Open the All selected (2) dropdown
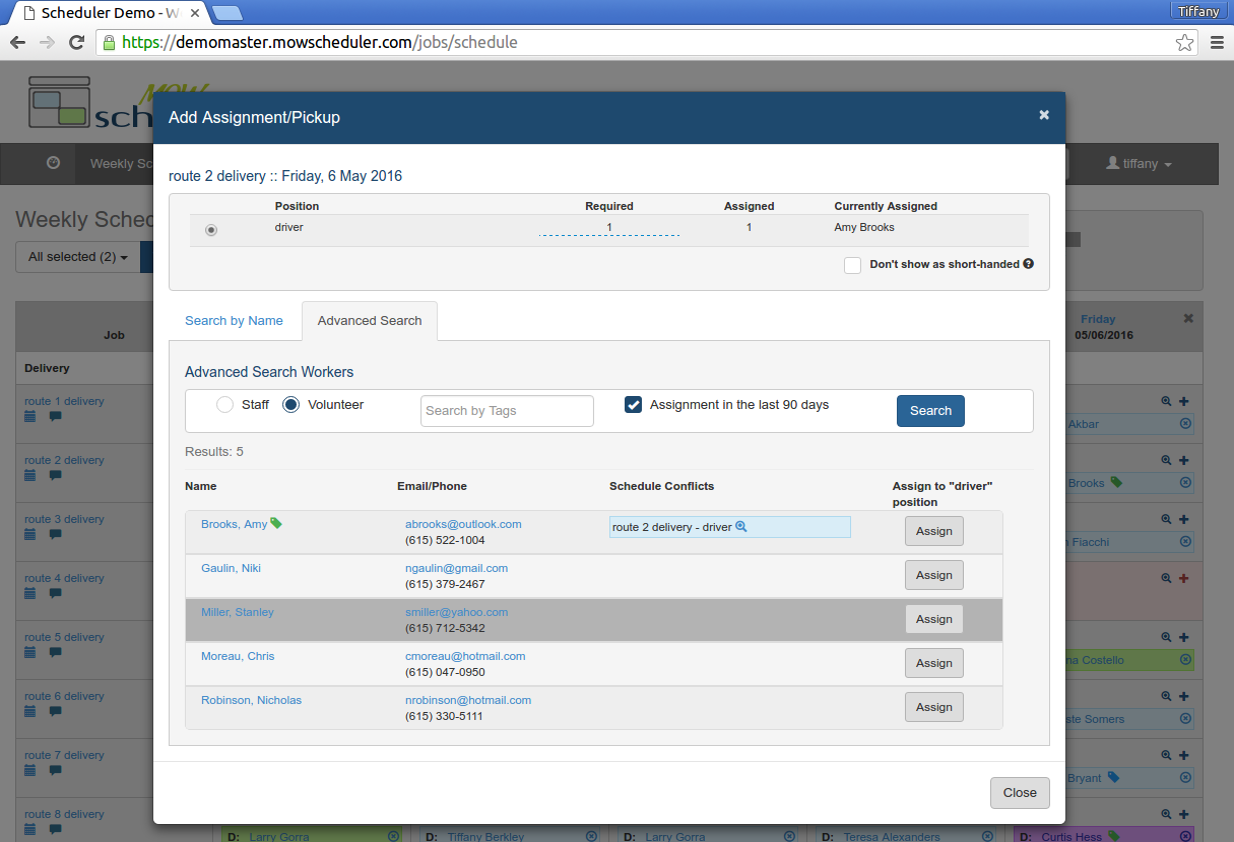The width and height of the screenshot is (1234, 842). (78, 257)
